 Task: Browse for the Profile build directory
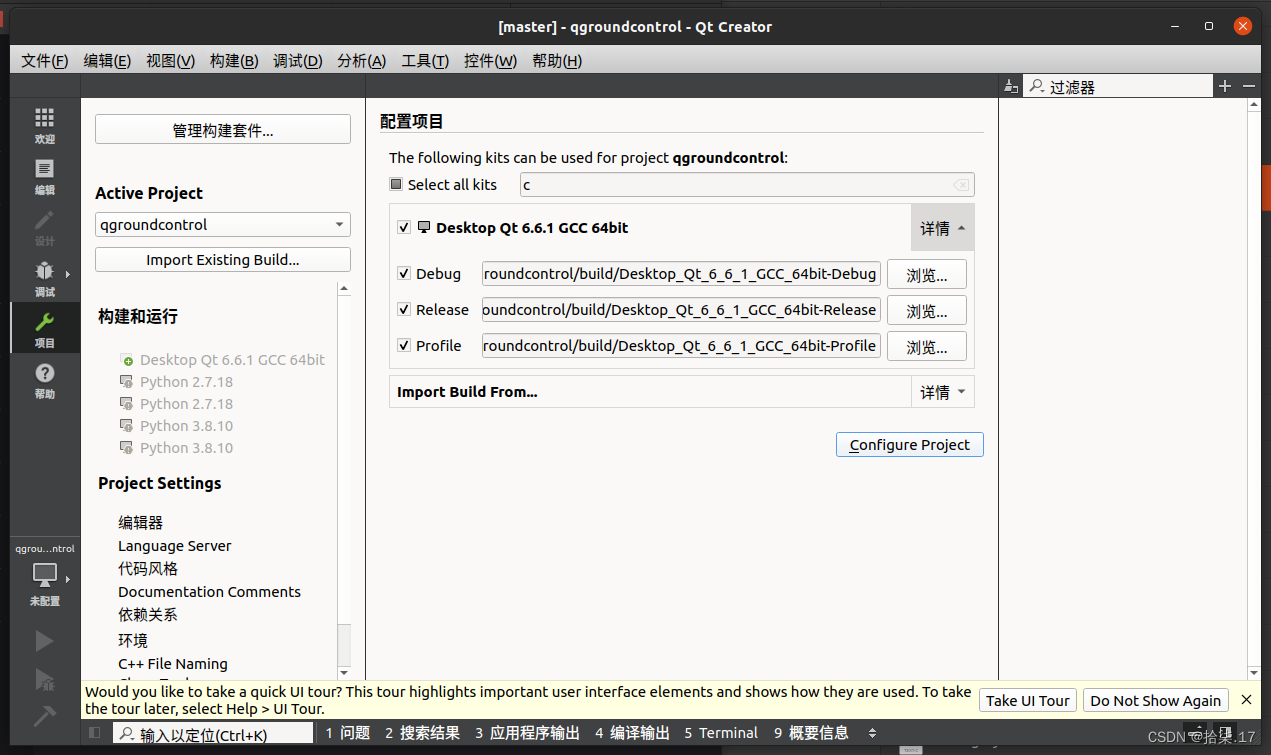[x=927, y=346]
